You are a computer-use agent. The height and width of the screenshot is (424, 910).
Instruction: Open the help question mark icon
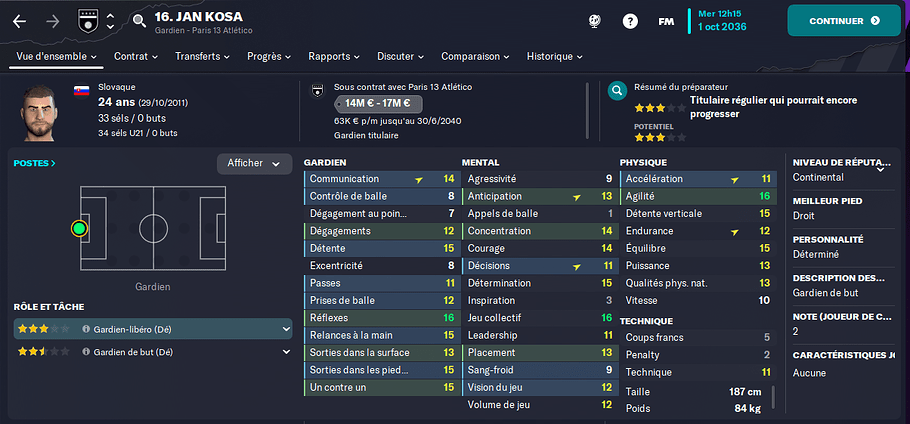pyautogui.click(x=630, y=21)
